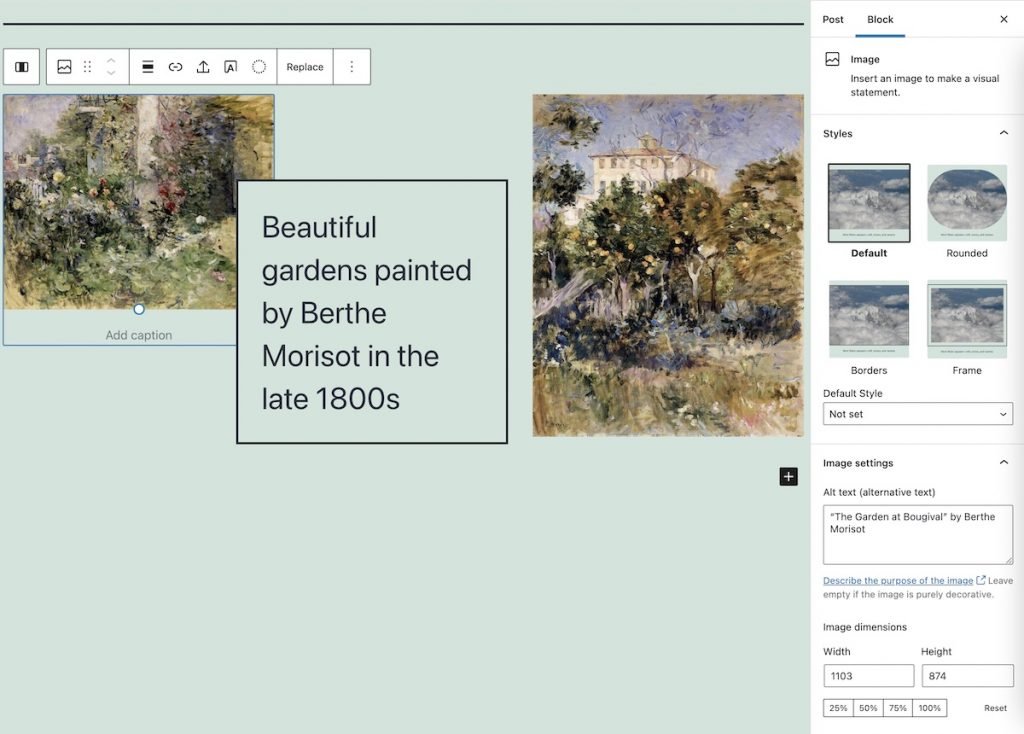Click the upload external image icon
The height and width of the screenshot is (734, 1024).
coord(203,67)
